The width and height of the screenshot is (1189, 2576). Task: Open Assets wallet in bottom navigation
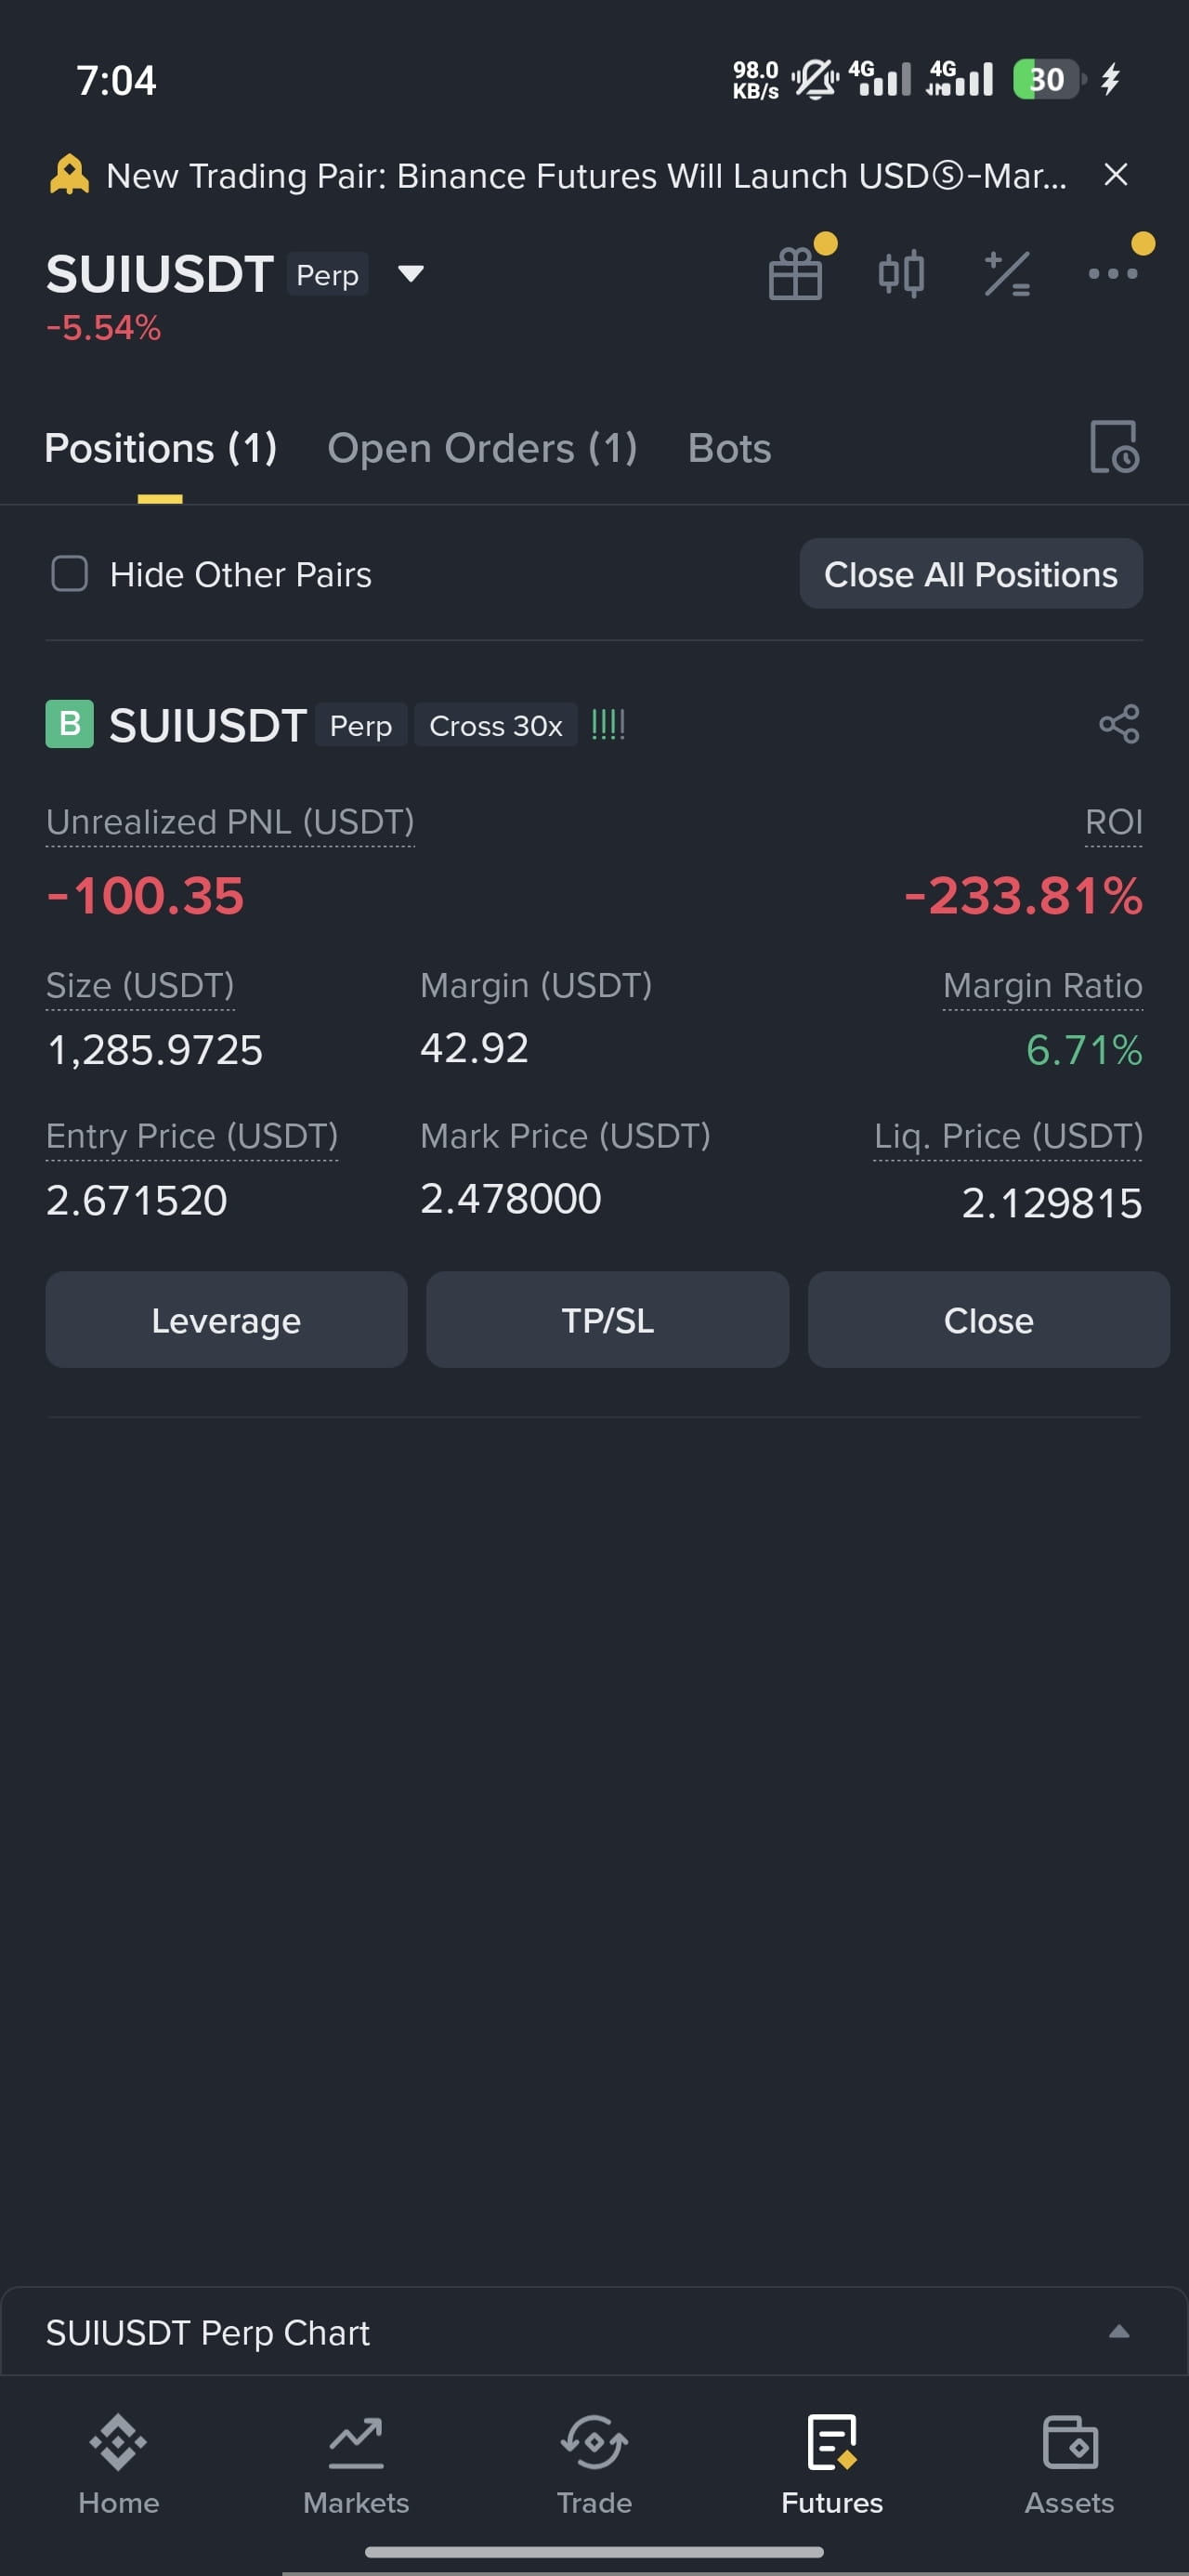tap(1069, 2463)
